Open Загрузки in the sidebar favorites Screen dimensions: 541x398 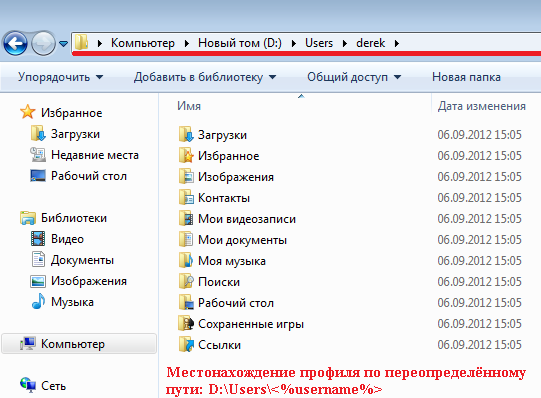[75, 134]
